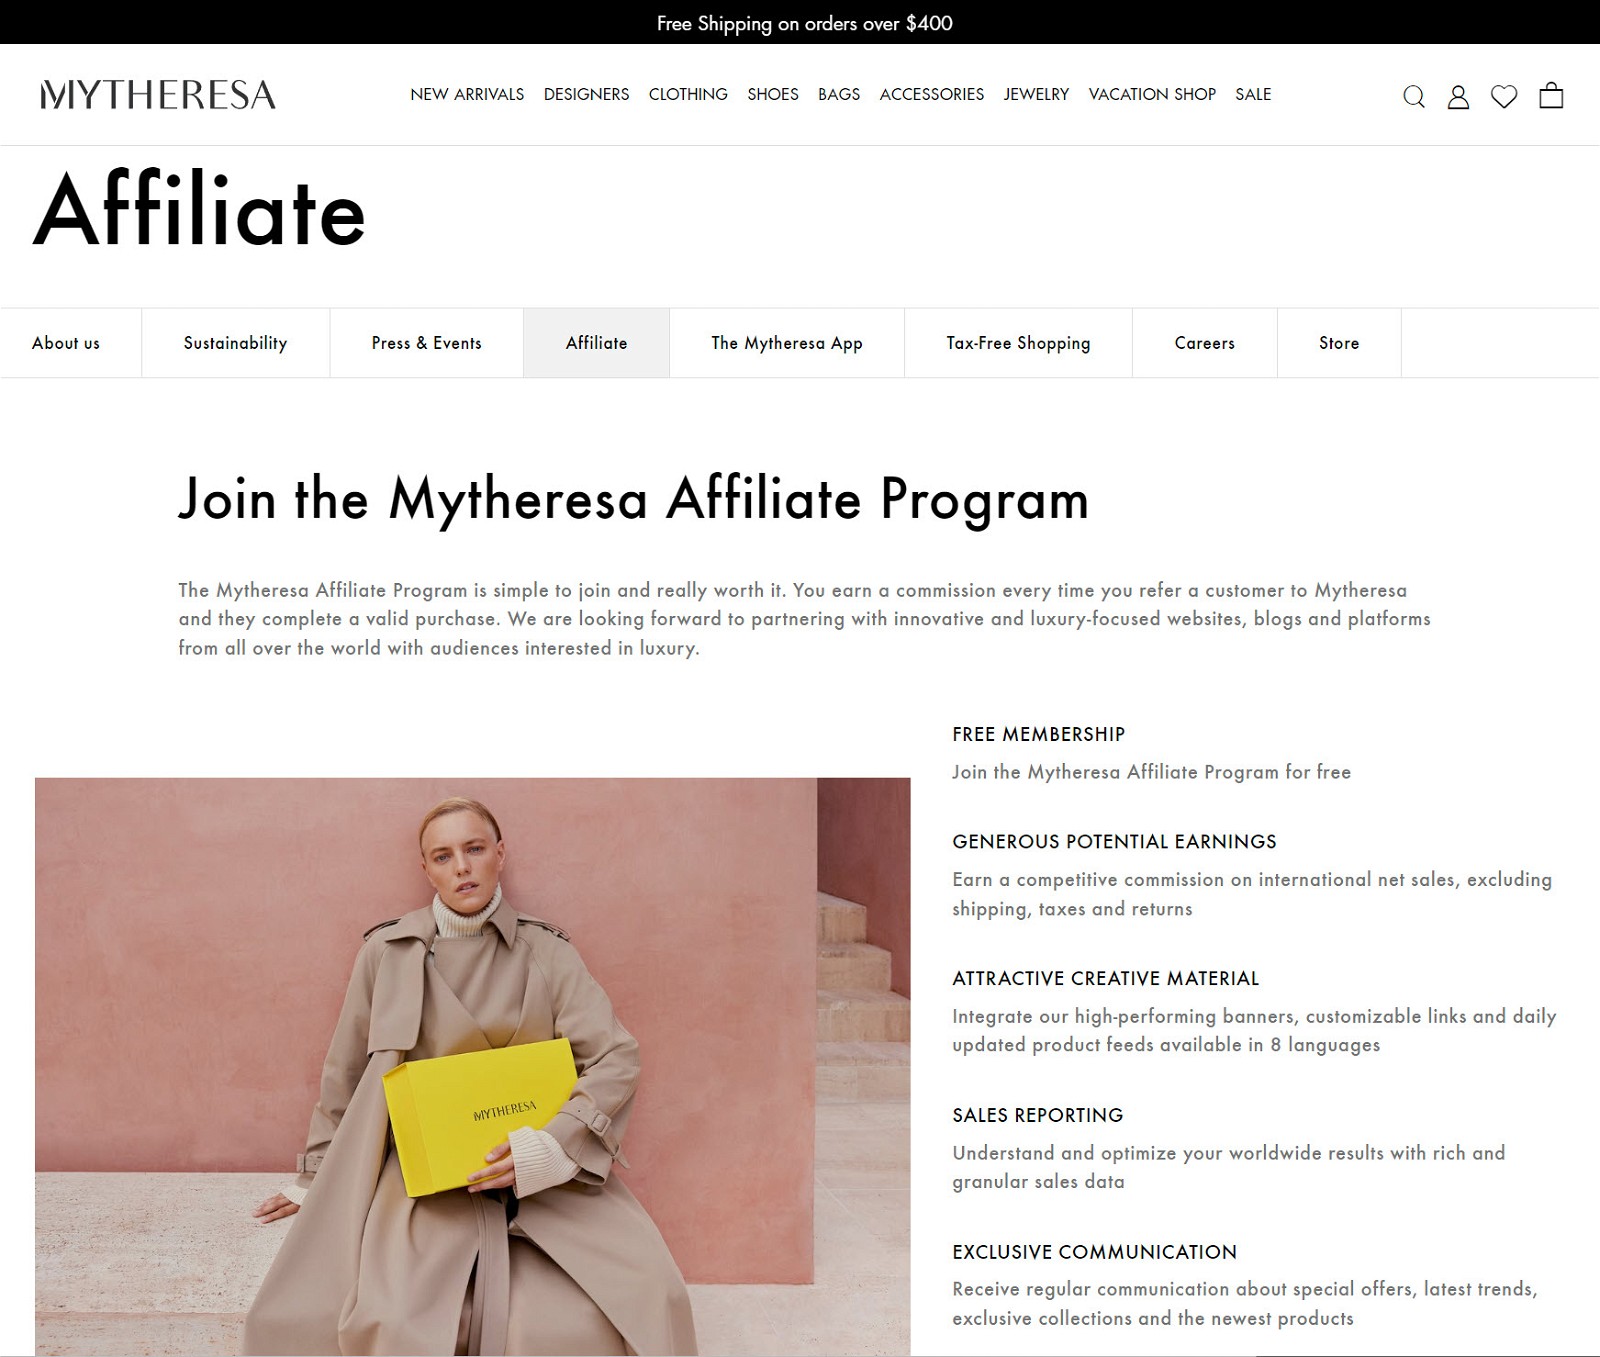Switch to the About us tab

point(66,343)
